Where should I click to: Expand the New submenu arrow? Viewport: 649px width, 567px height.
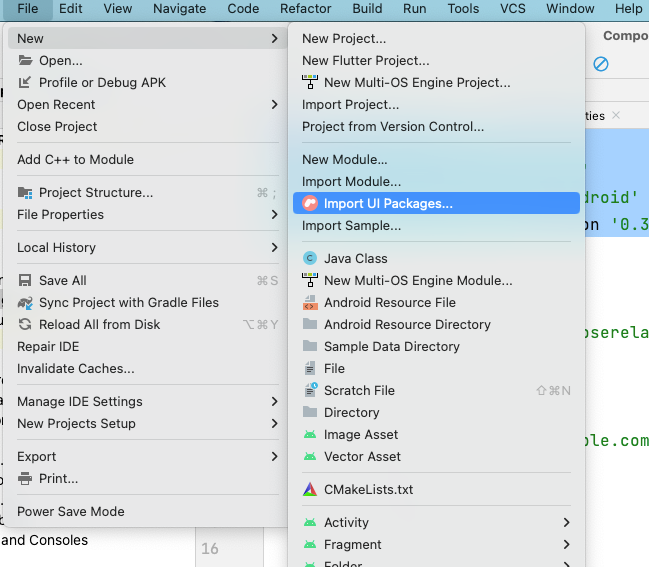click(x=274, y=38)
